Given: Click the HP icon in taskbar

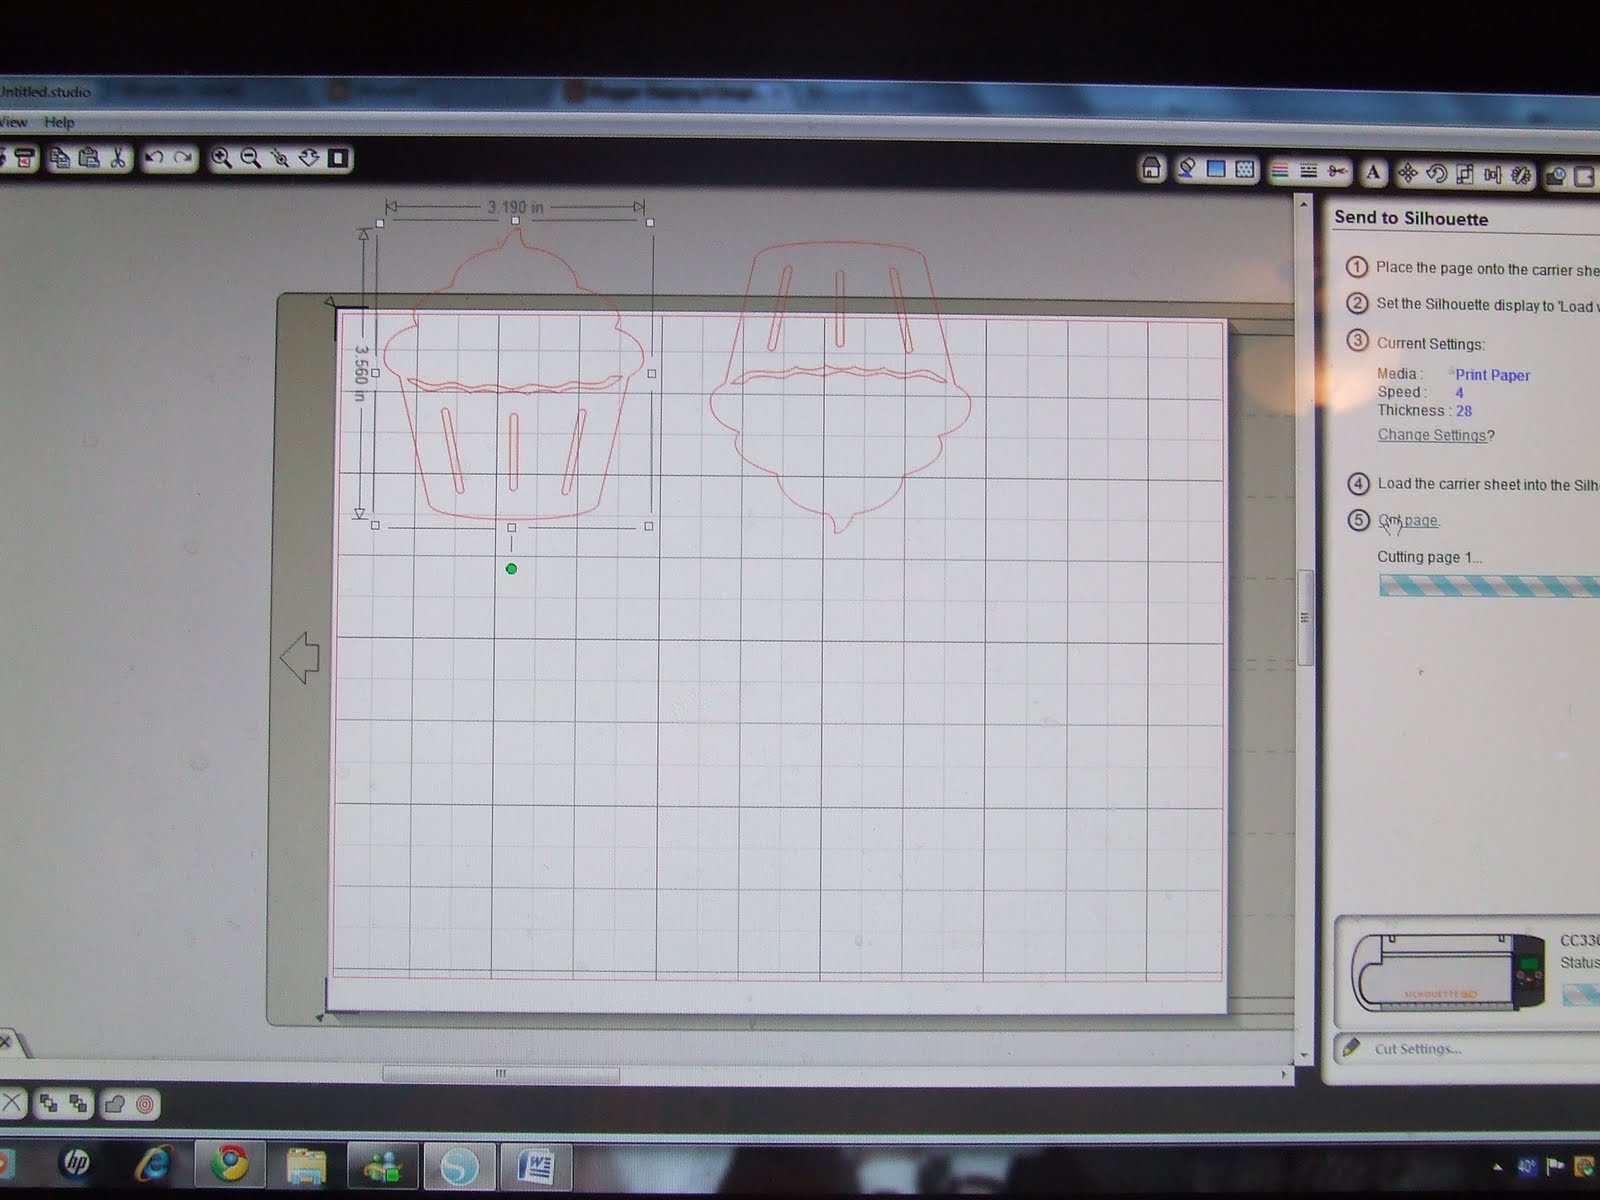Looking at the screenshot, I should (76, 1162).
